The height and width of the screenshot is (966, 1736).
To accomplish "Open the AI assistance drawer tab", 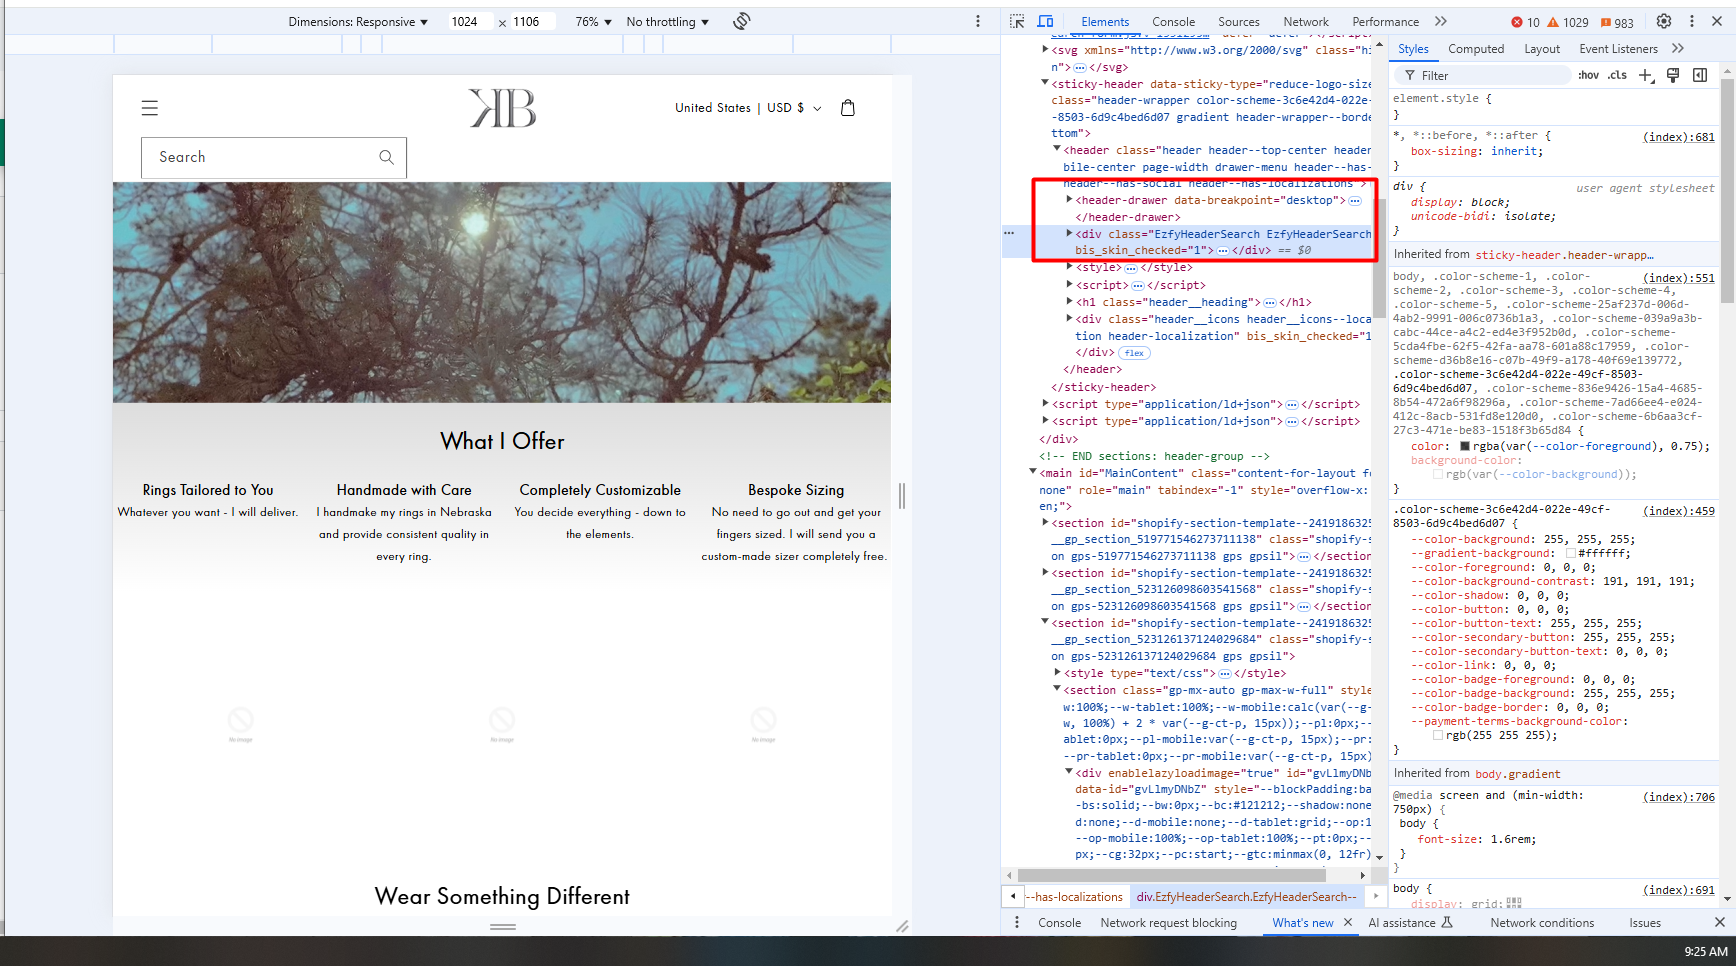I will pyautogui.click(x=1410, y=923).
